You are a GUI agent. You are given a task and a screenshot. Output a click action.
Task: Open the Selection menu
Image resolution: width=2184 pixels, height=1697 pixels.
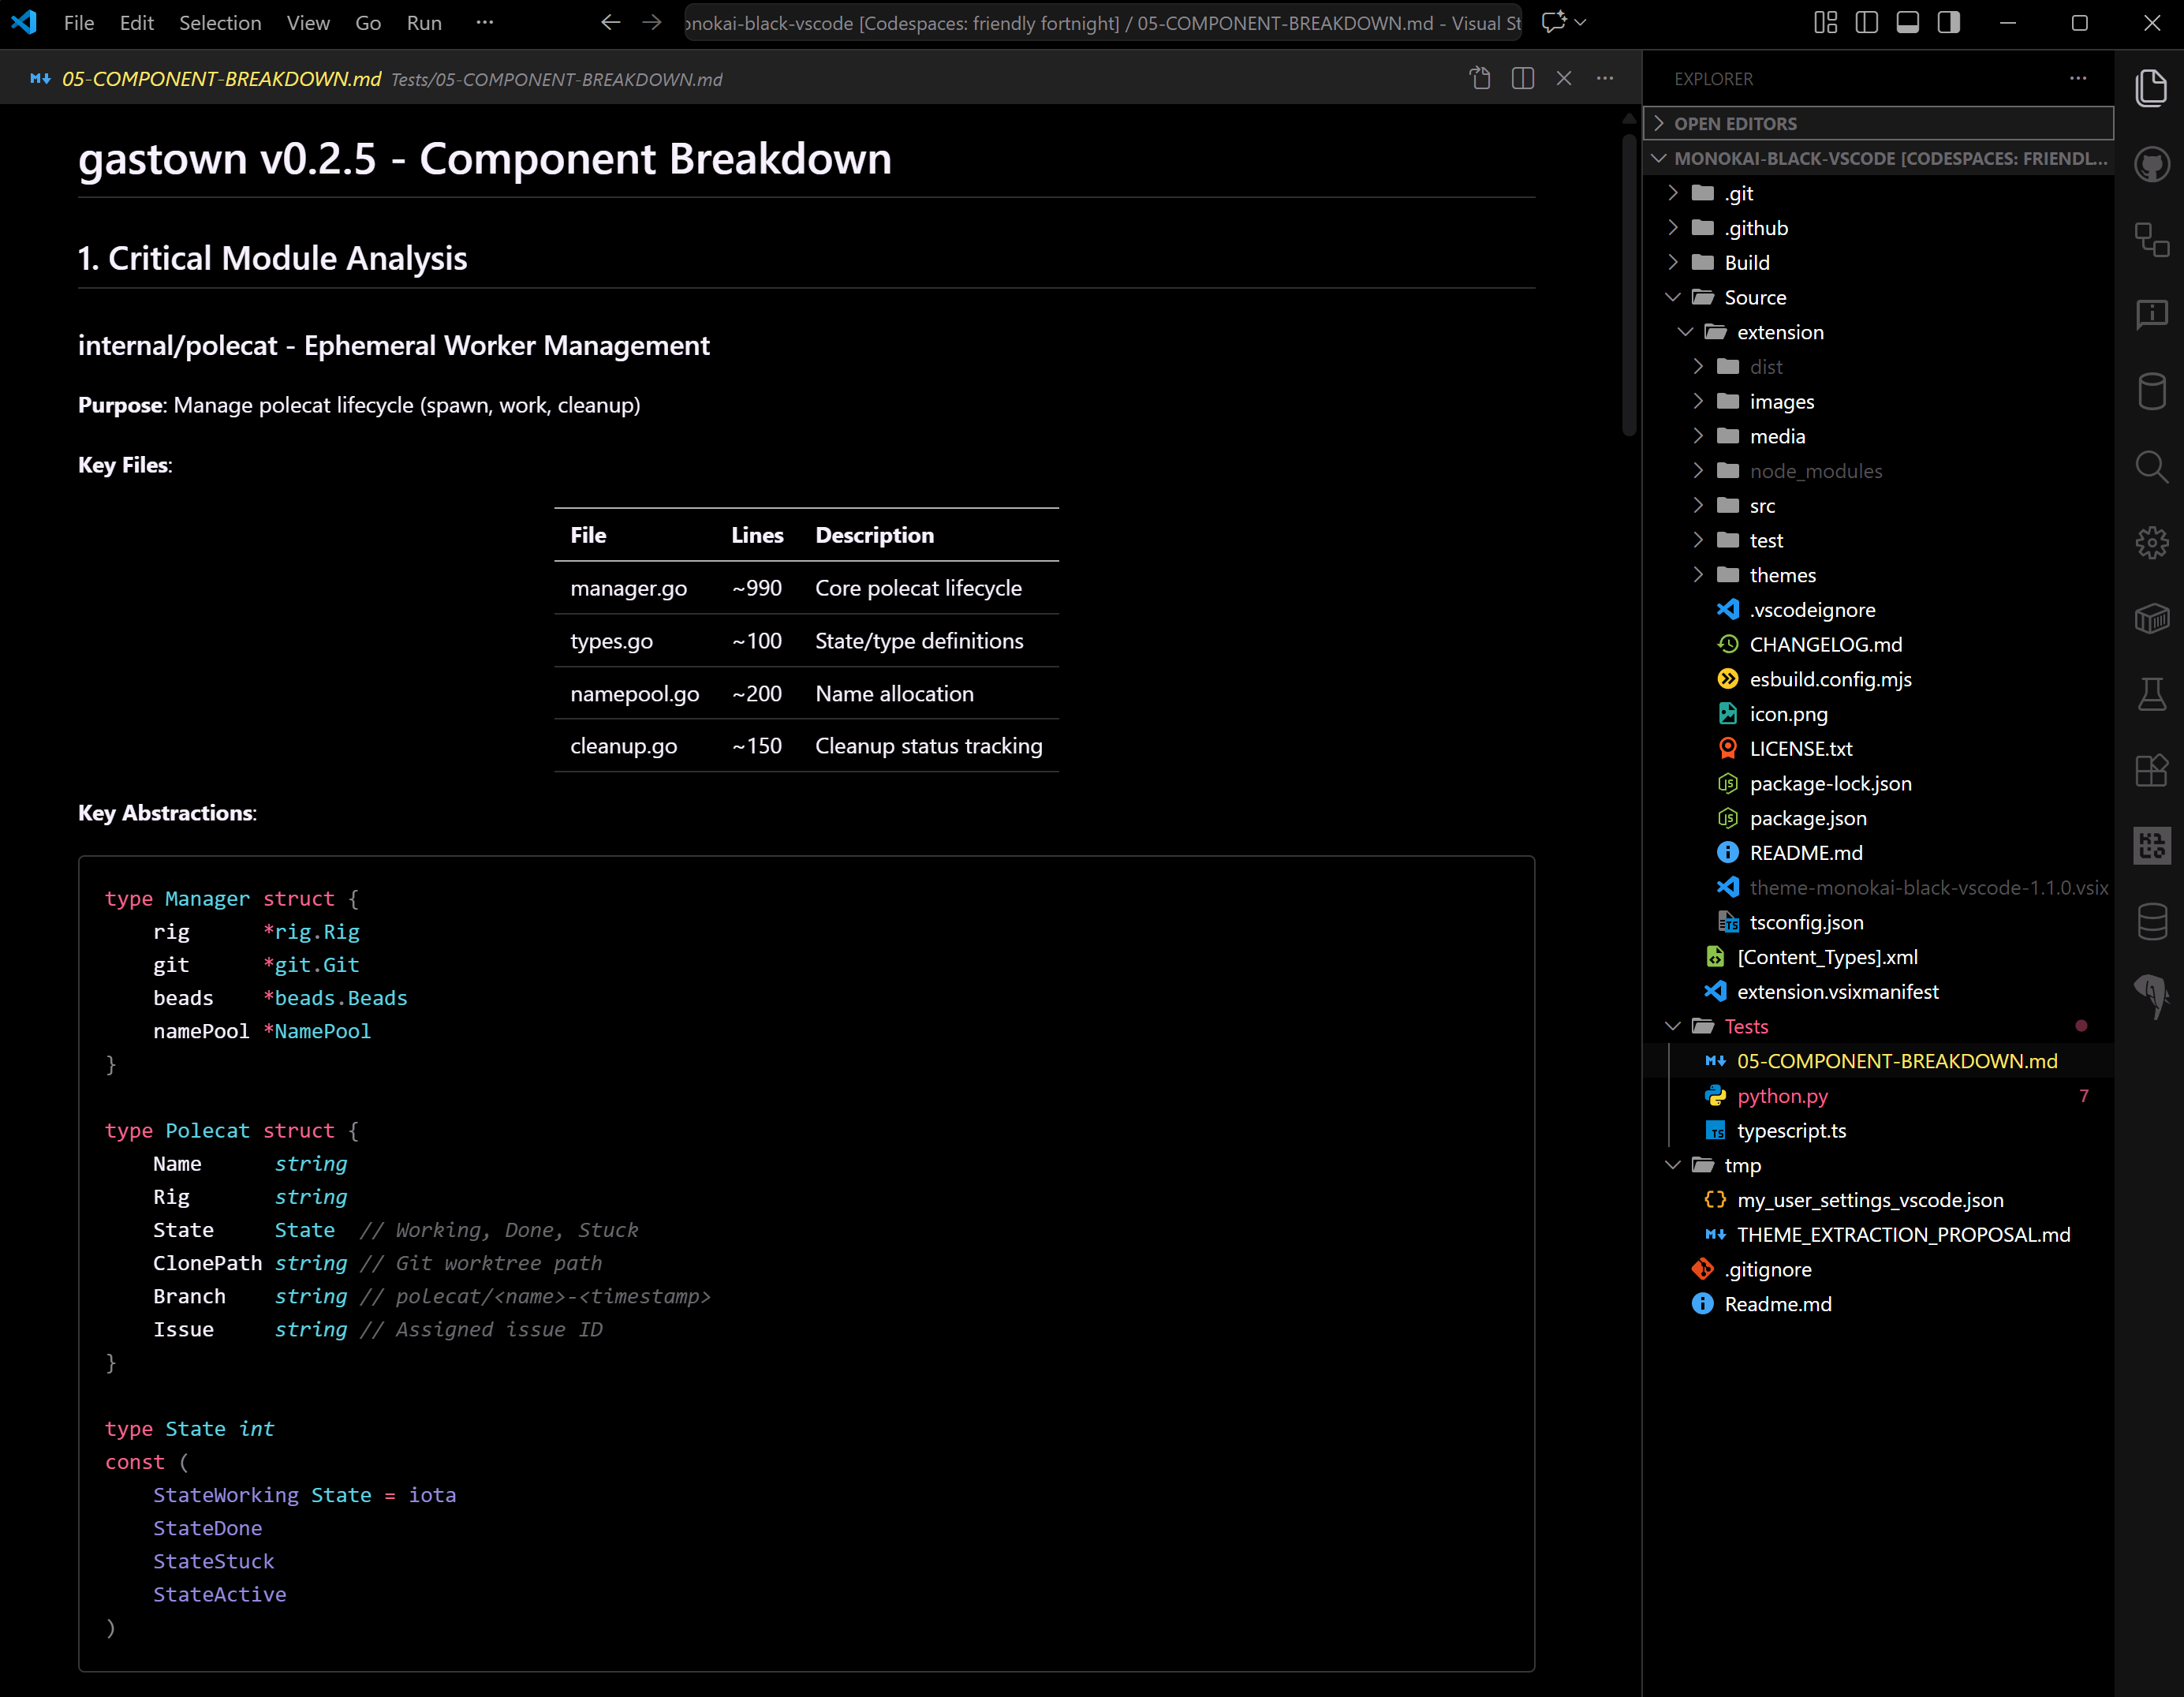tap(220, 22)
